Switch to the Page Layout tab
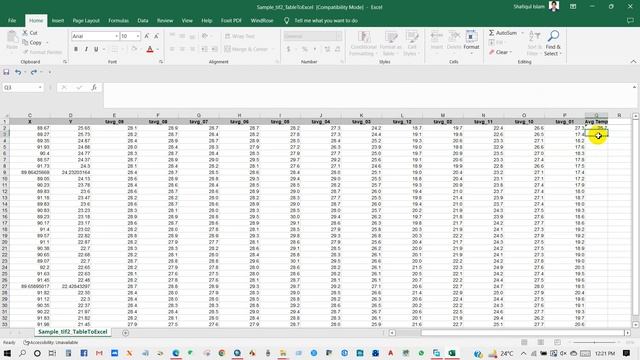Viewport: 640px width, 360px height. click(x=86, y=20)
